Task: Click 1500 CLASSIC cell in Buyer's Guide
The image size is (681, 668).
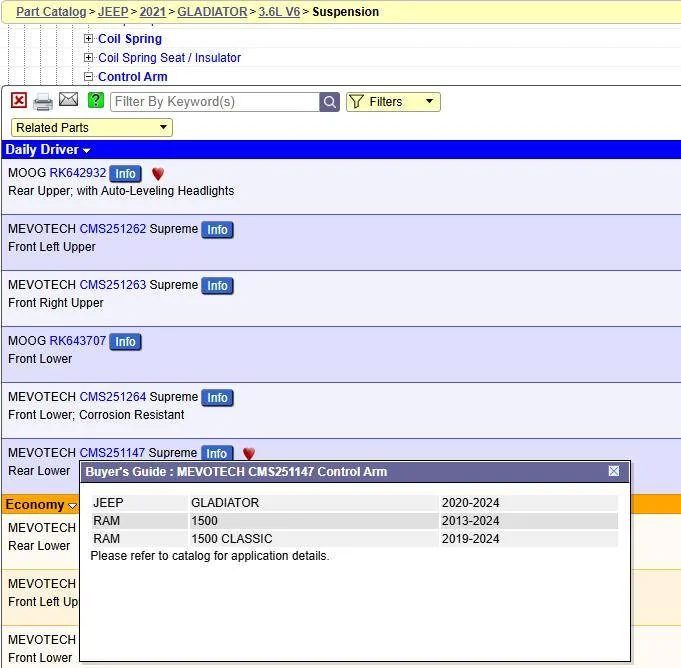Action: [313, 539]
